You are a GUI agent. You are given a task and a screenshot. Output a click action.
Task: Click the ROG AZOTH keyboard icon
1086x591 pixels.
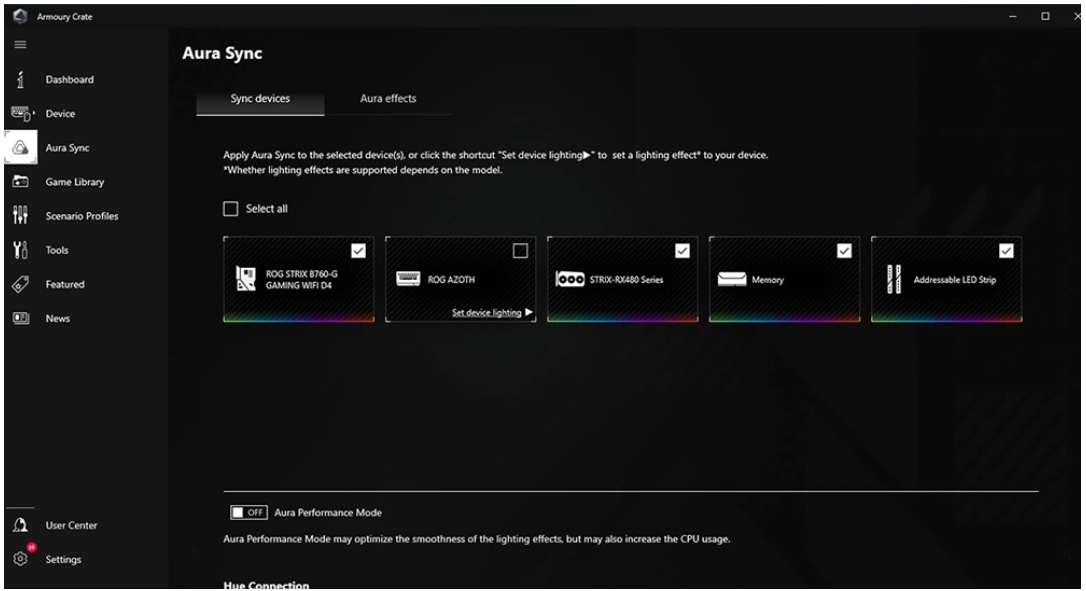(408, 279)
